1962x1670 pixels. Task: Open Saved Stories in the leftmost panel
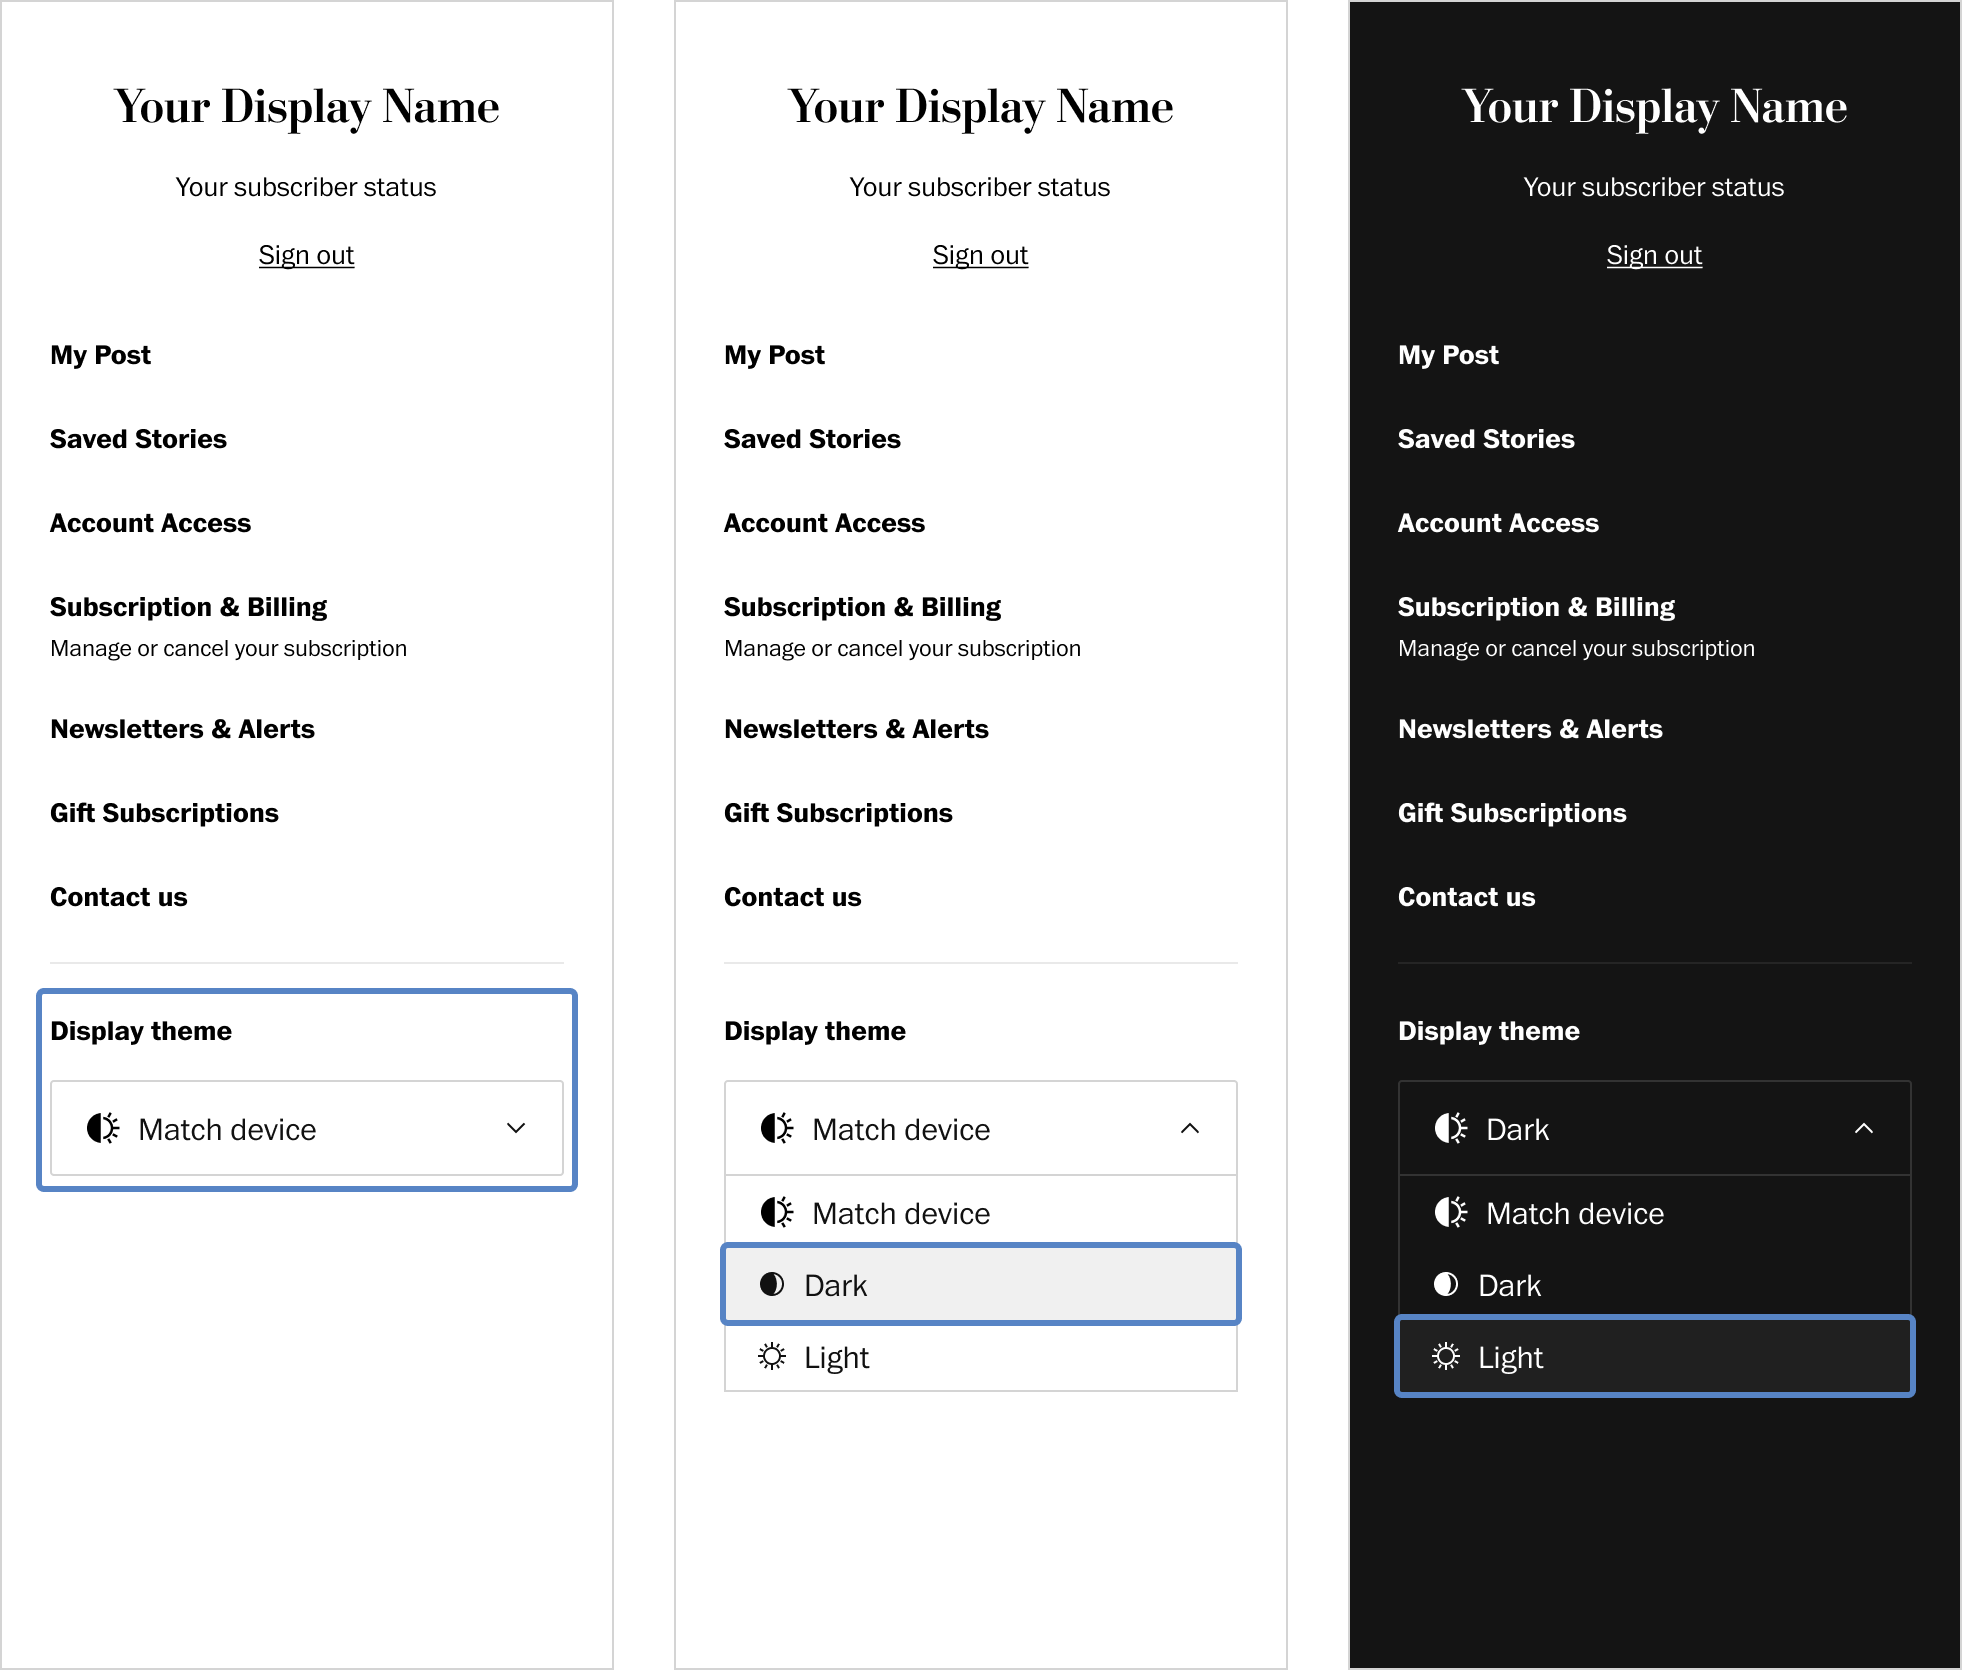click(x=138, y=439)
